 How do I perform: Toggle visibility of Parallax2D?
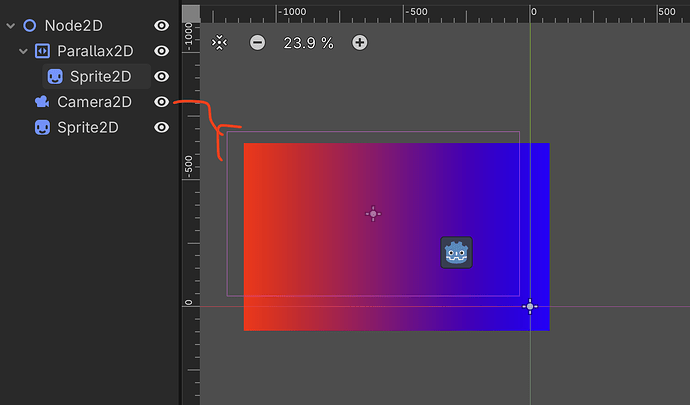tap(161, 51)
